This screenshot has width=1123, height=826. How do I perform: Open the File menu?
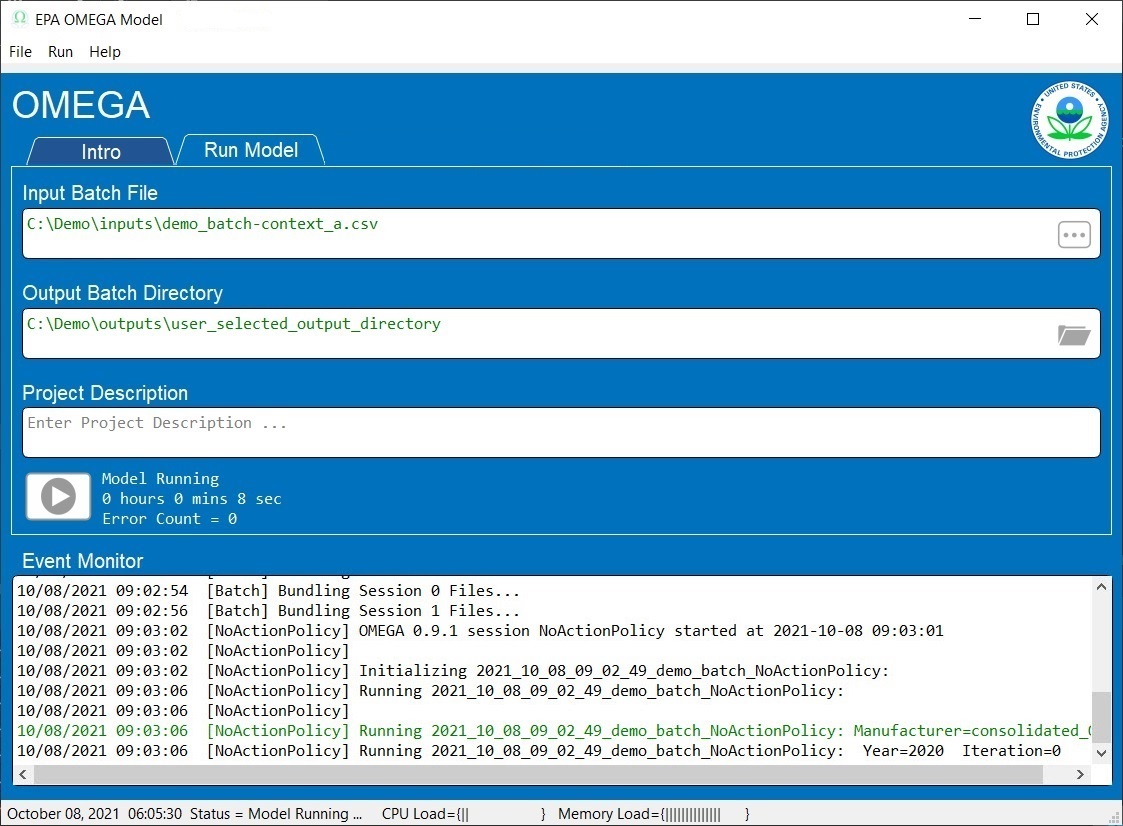click(20, 52)
